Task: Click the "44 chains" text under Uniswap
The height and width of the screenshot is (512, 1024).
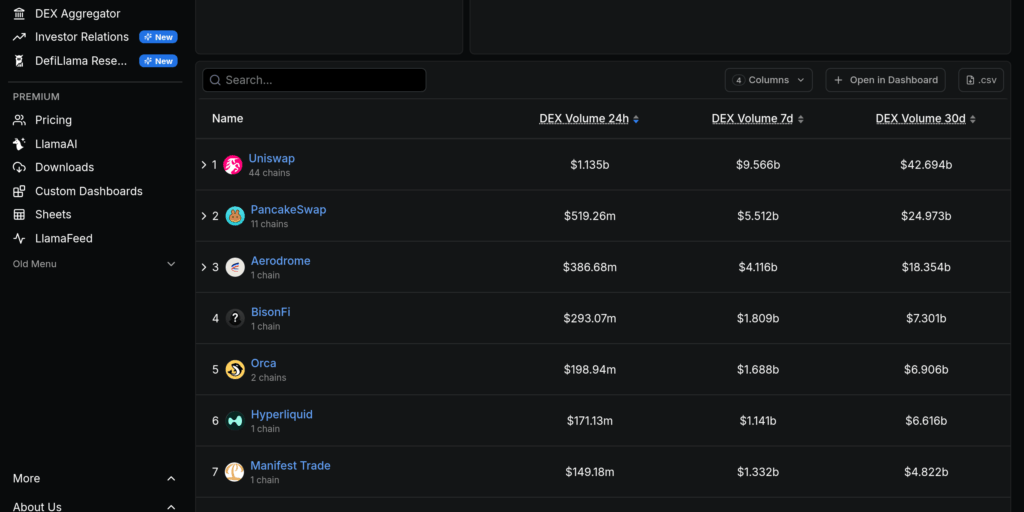Action: click(x=270, y=173)
